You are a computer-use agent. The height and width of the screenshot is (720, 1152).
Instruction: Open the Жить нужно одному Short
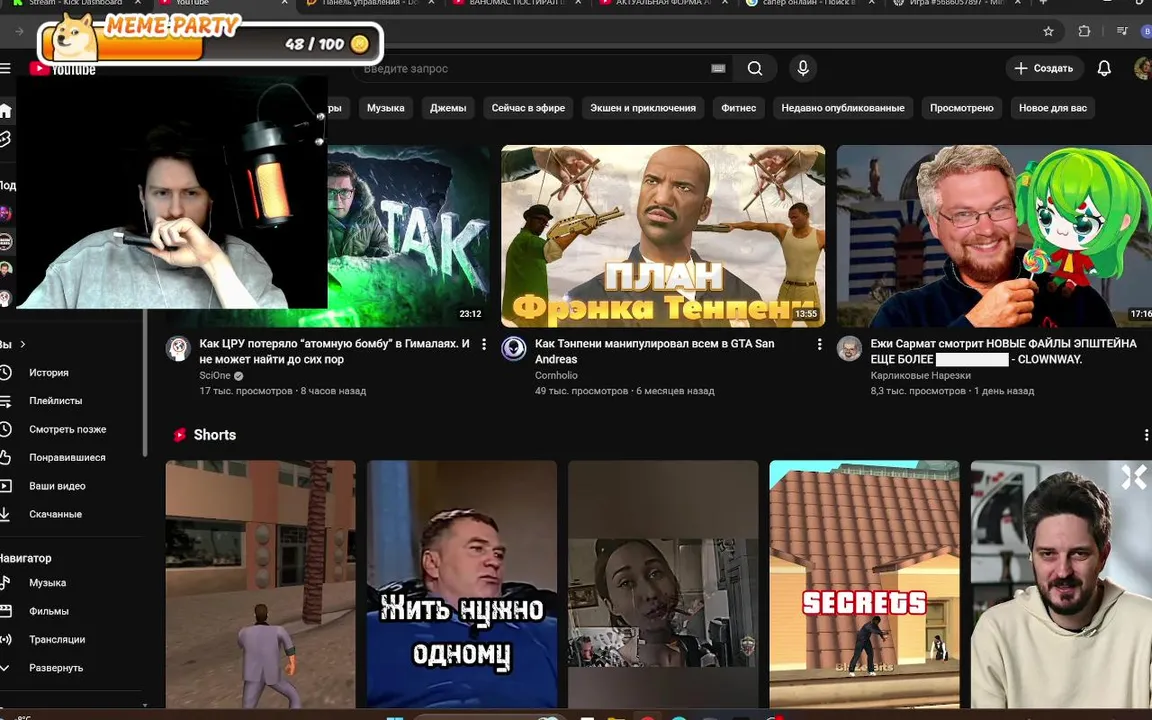461,584
